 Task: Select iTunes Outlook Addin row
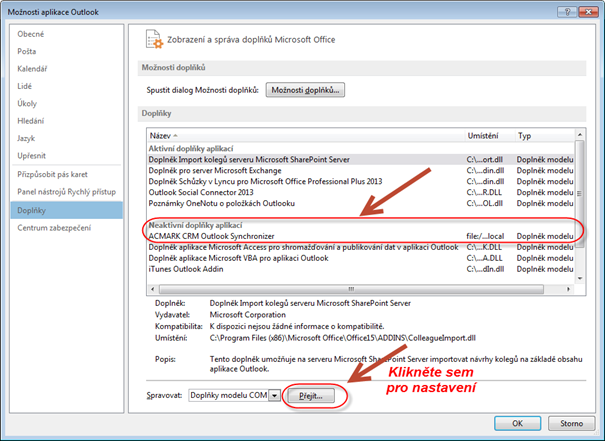click(x=361, y=269)
